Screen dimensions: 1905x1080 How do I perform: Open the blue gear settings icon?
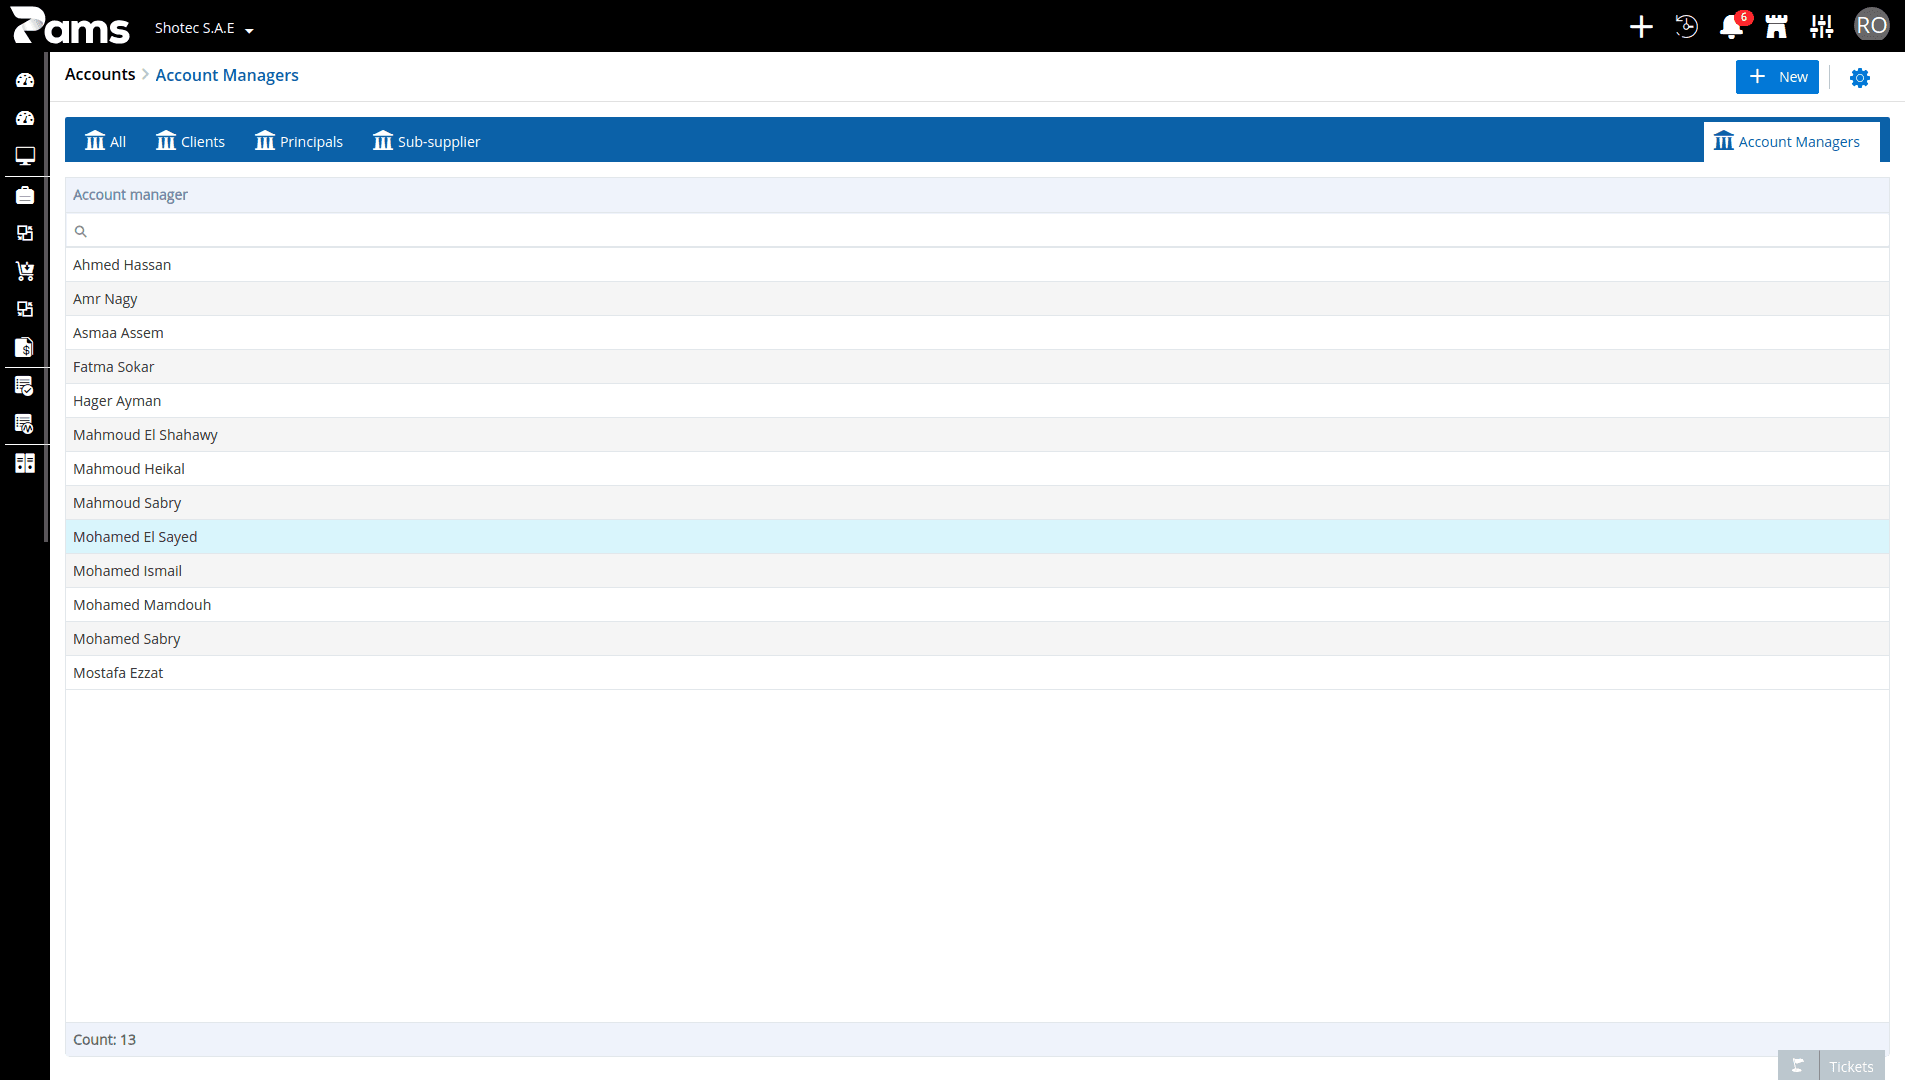1860,77
